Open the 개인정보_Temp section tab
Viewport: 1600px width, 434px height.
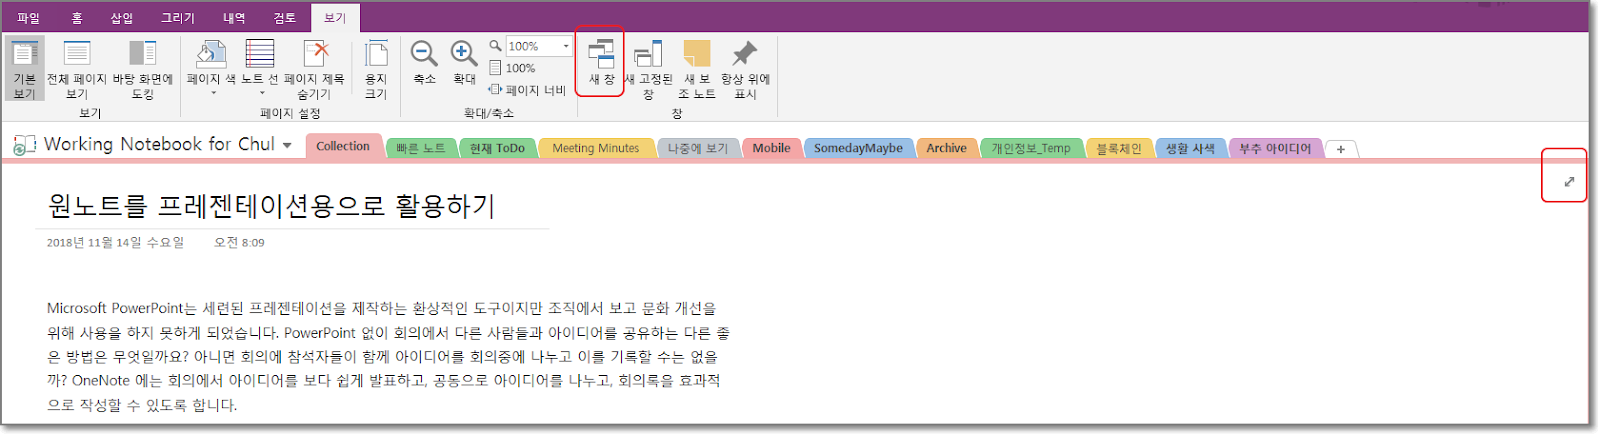pos(1031,148)
